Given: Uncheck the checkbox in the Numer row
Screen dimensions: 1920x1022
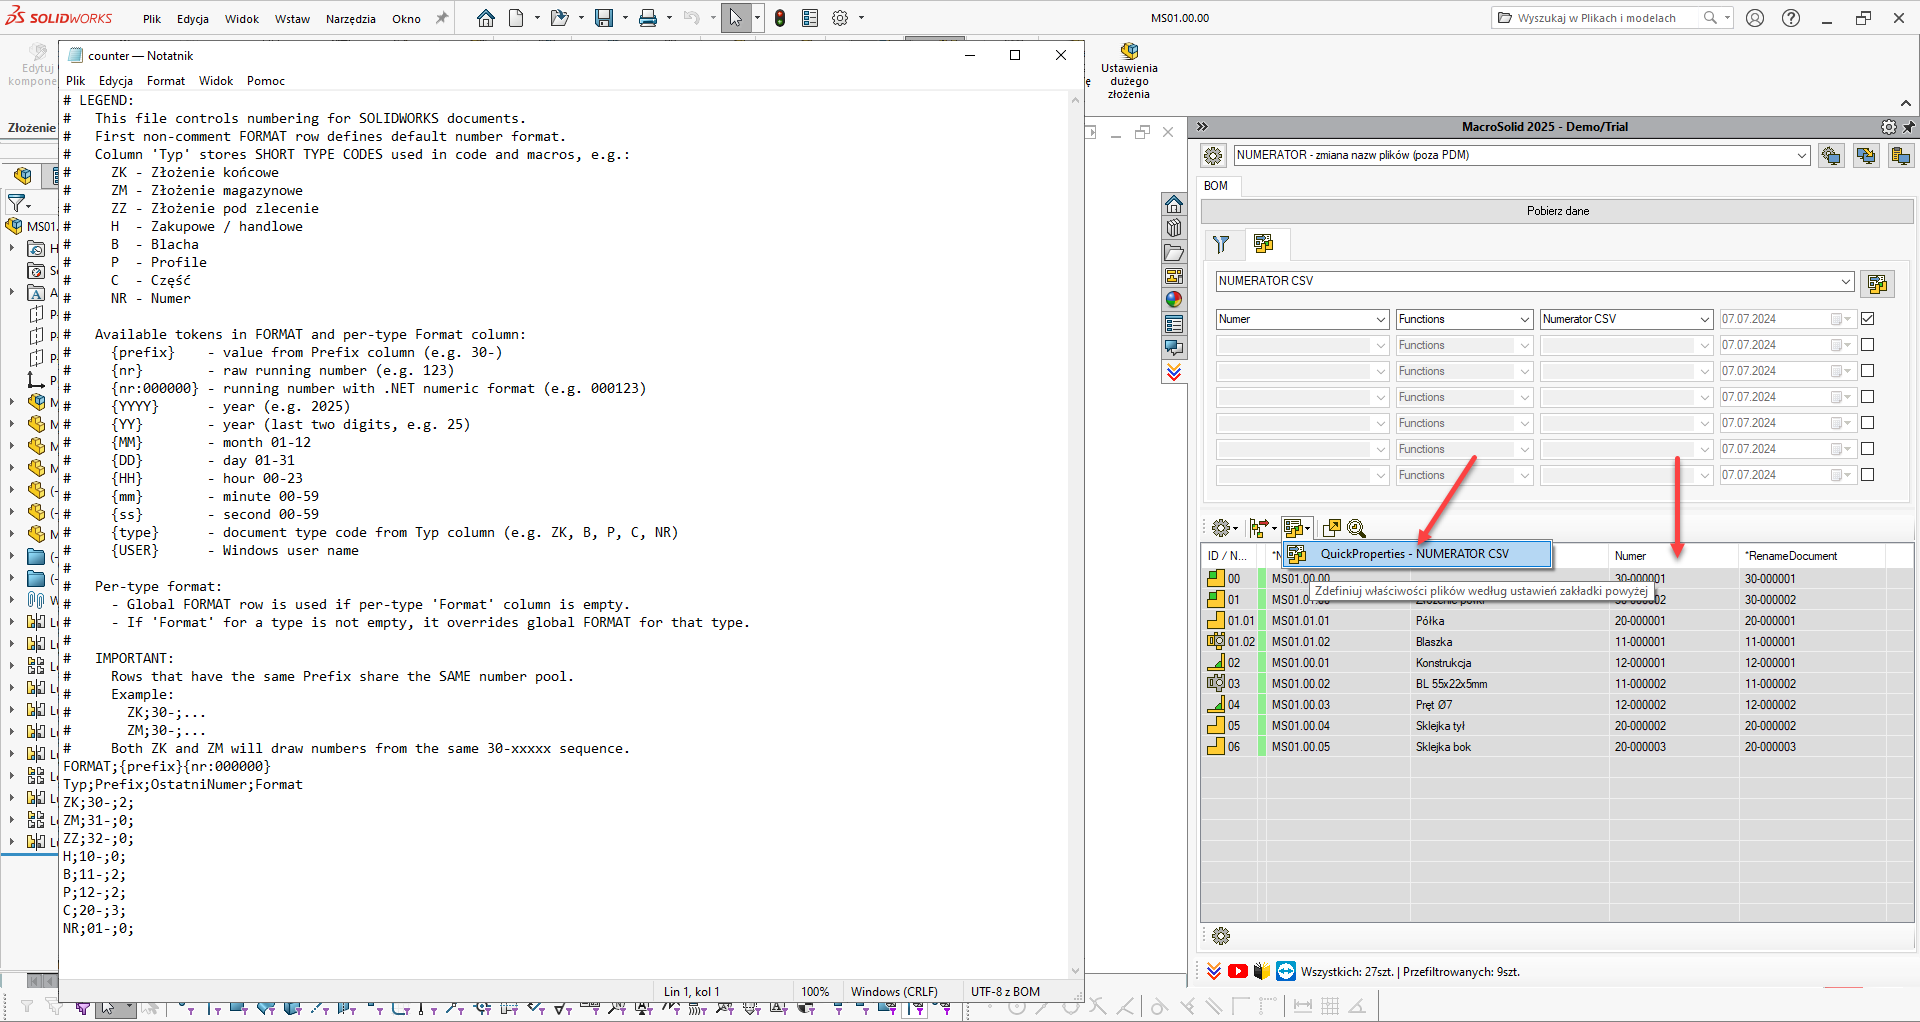Looking at the screenshot, I should [1867, 319].
